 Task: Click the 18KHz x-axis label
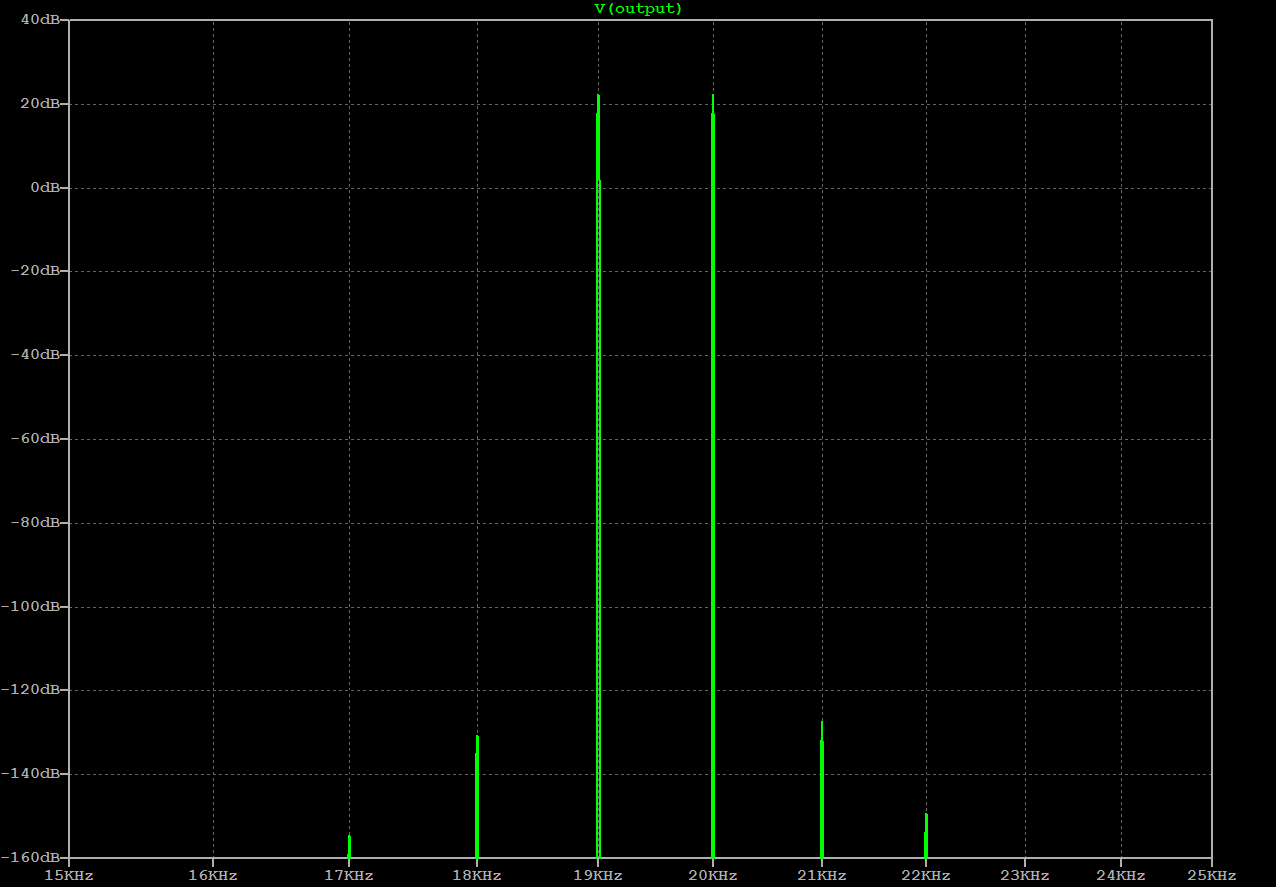click(477, 876)
